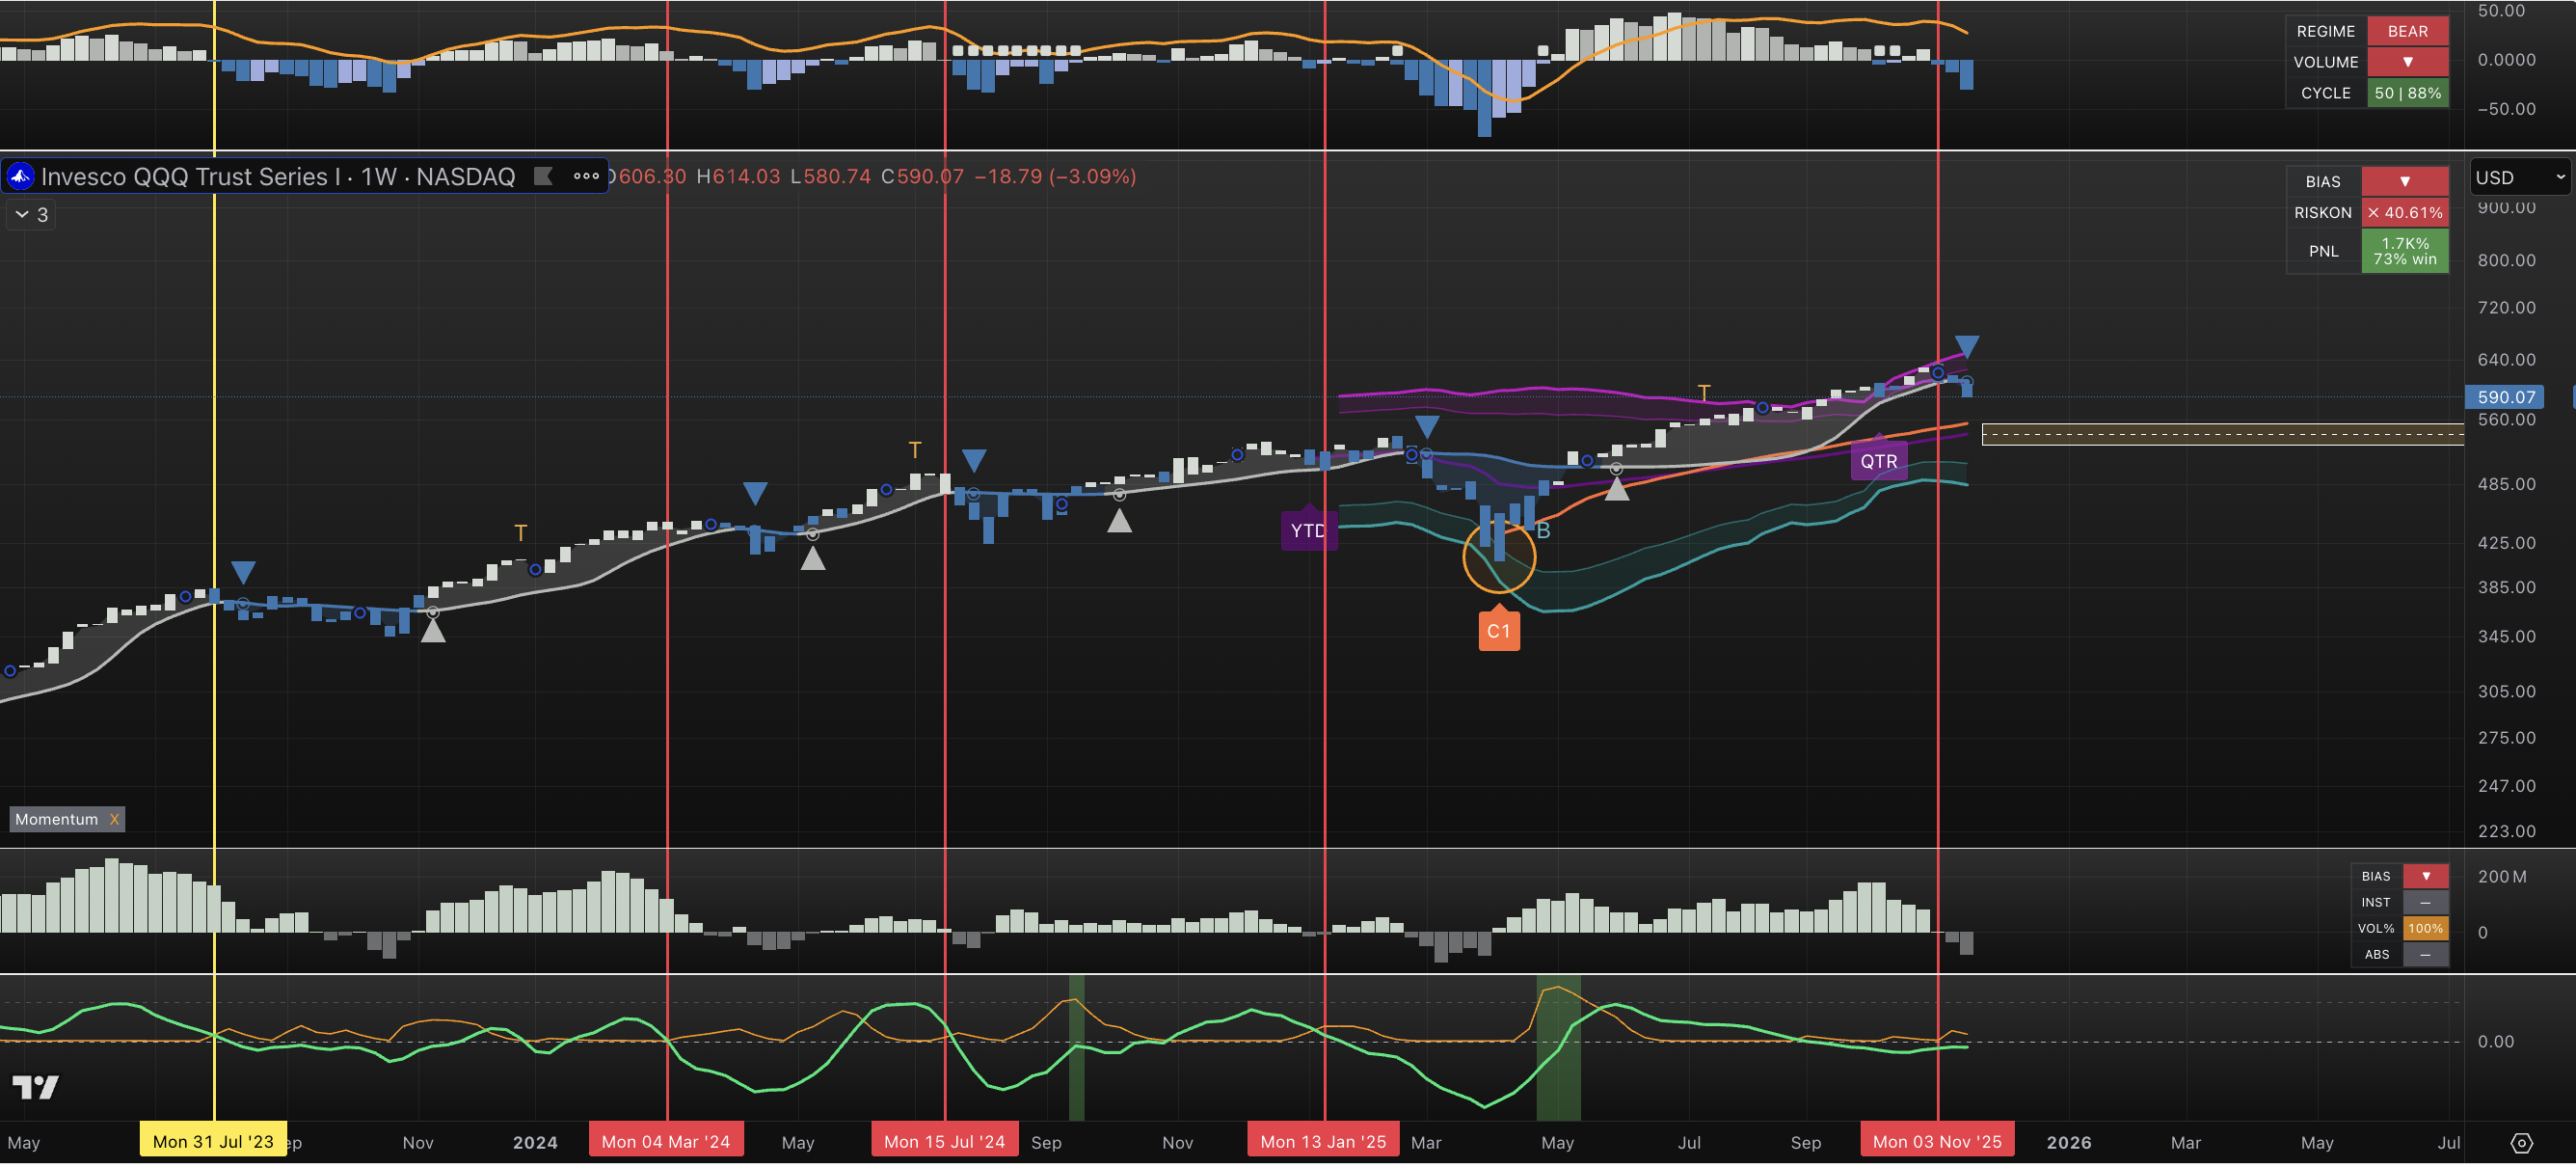Click the BIAS down-arrow cell in price panel
Screen dimensions: 2576x1167
click(x=2404, y=181)
